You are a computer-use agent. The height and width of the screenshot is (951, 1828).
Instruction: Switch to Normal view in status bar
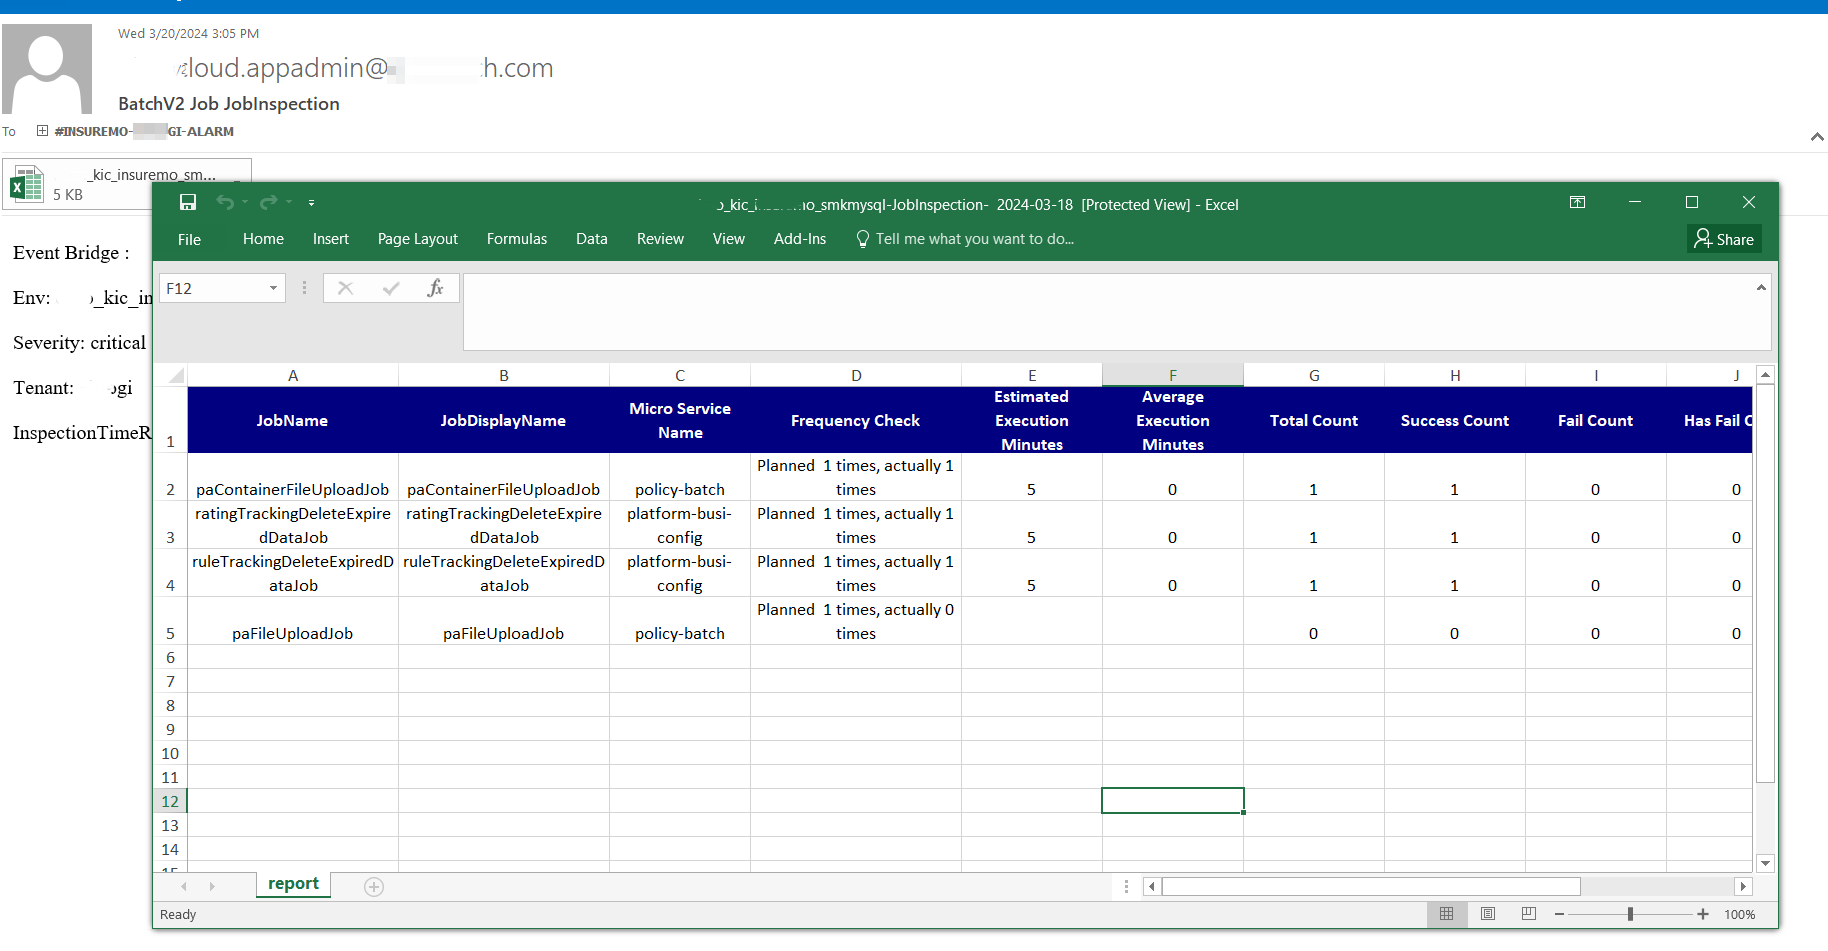[1446, 914]
